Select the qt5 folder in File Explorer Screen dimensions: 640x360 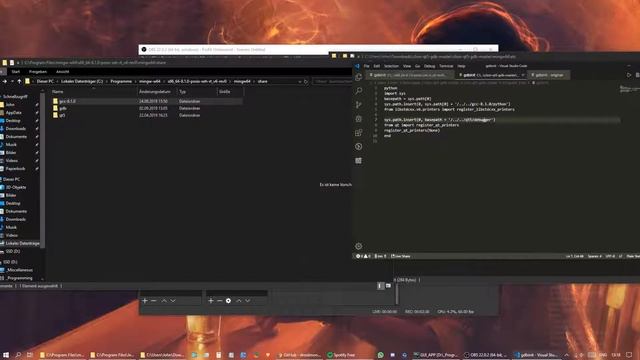click(62, 116)
